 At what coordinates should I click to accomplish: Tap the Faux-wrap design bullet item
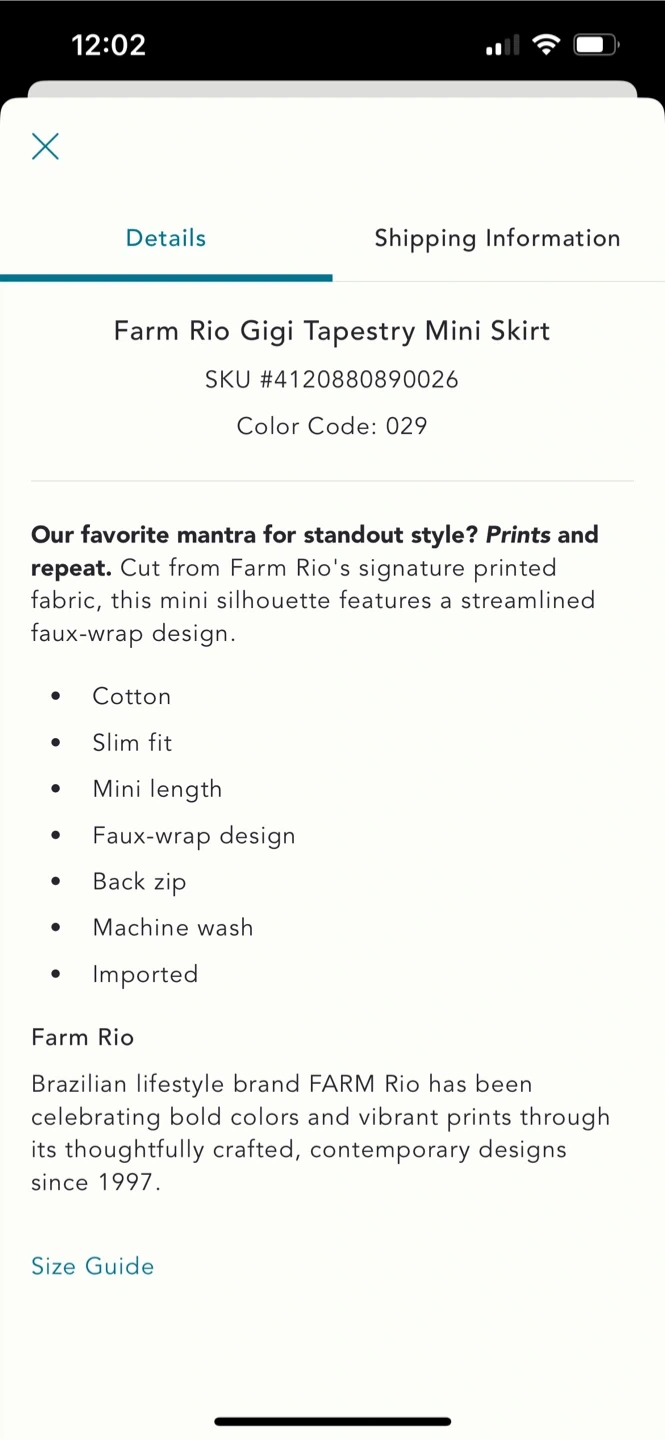[x=194, y=835]
